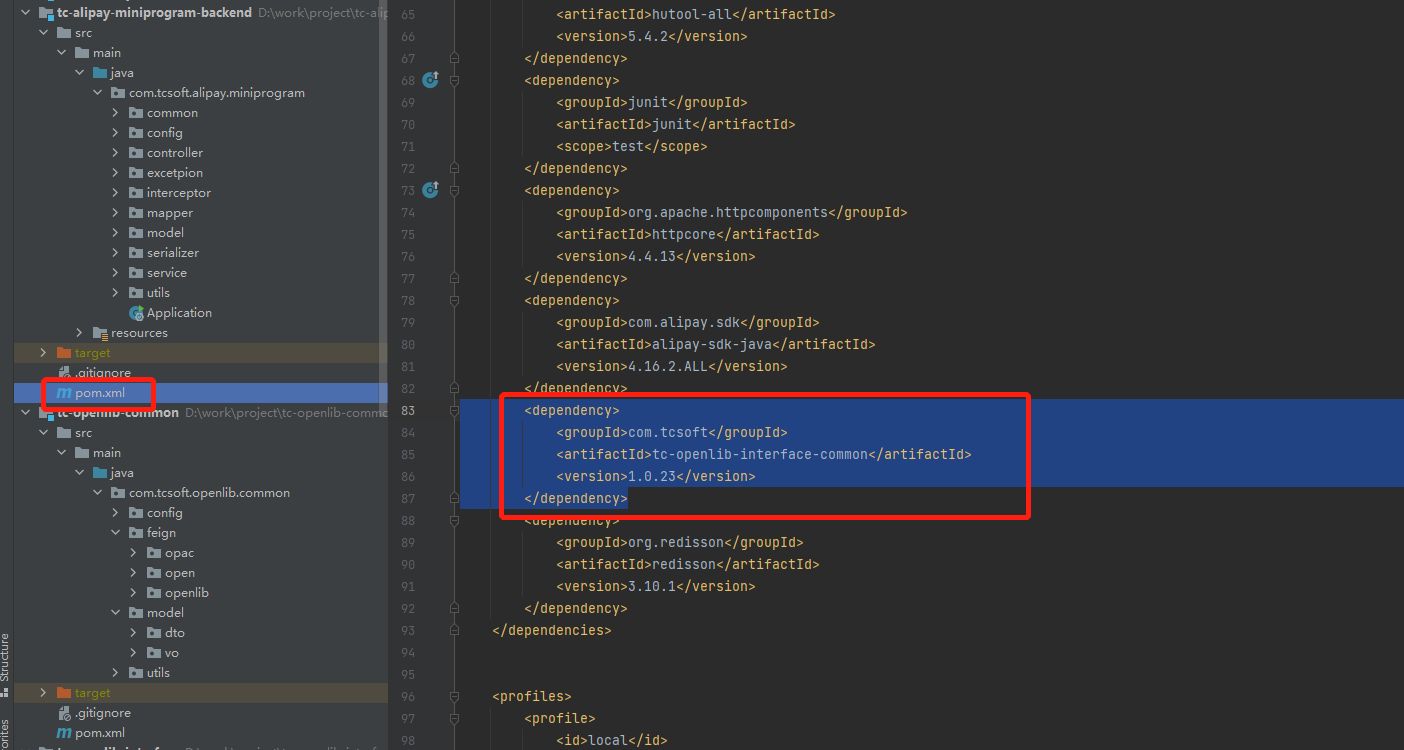Click the serializer package folder icon
The width and height of the screenshot is (1404, 750).
(x=136, y=253)
